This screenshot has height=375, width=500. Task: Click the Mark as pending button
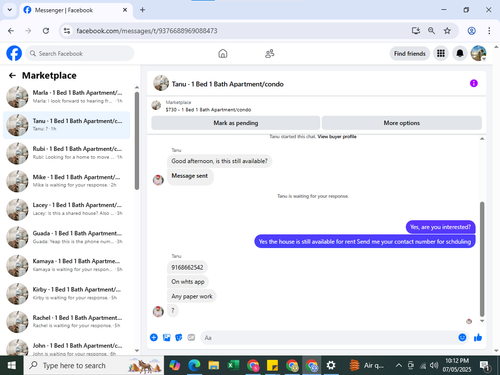coord(236,123)
